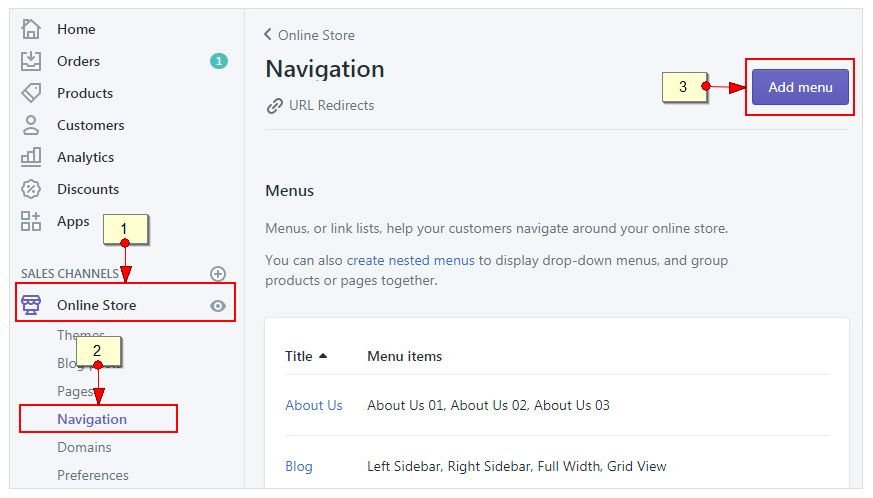Click the Discounts badge icon
The image size is (873, 498).
(31, 189)
